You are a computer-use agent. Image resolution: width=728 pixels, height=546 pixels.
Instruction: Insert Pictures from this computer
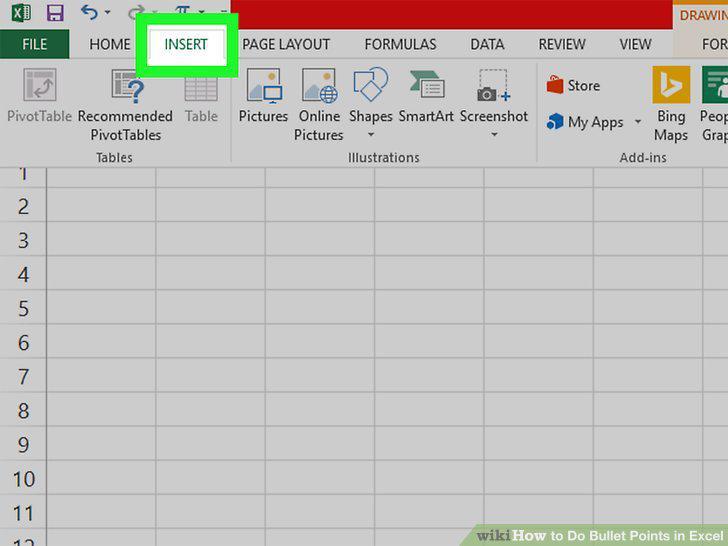263,96
